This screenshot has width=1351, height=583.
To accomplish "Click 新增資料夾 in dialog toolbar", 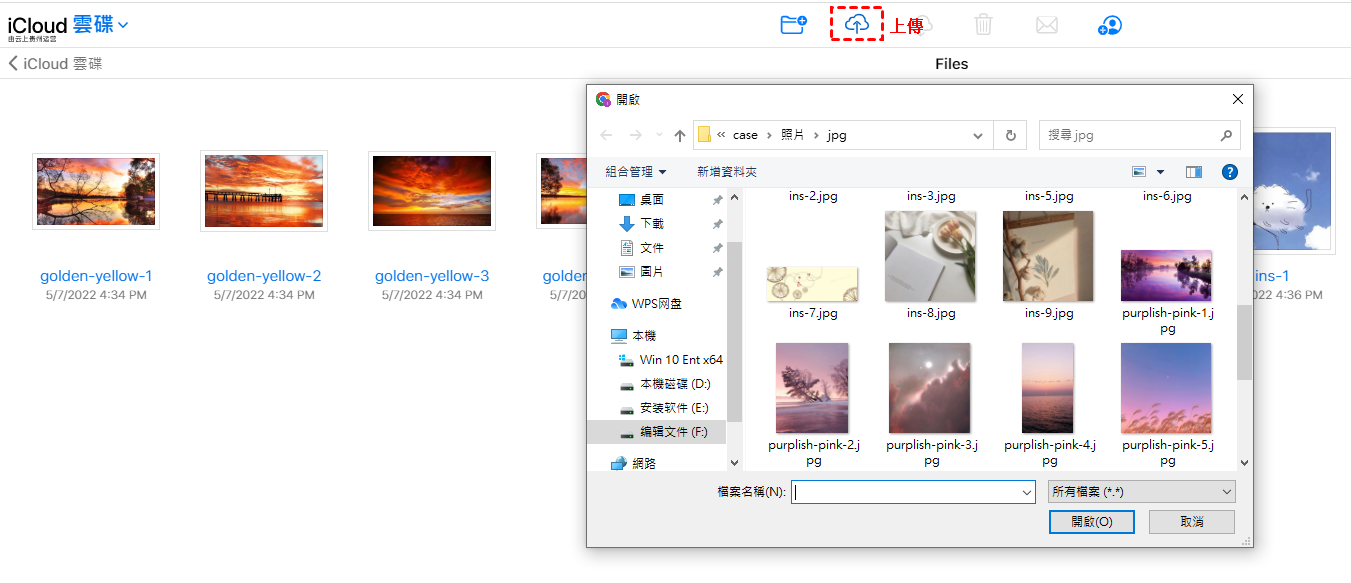I will click(727, 172).
